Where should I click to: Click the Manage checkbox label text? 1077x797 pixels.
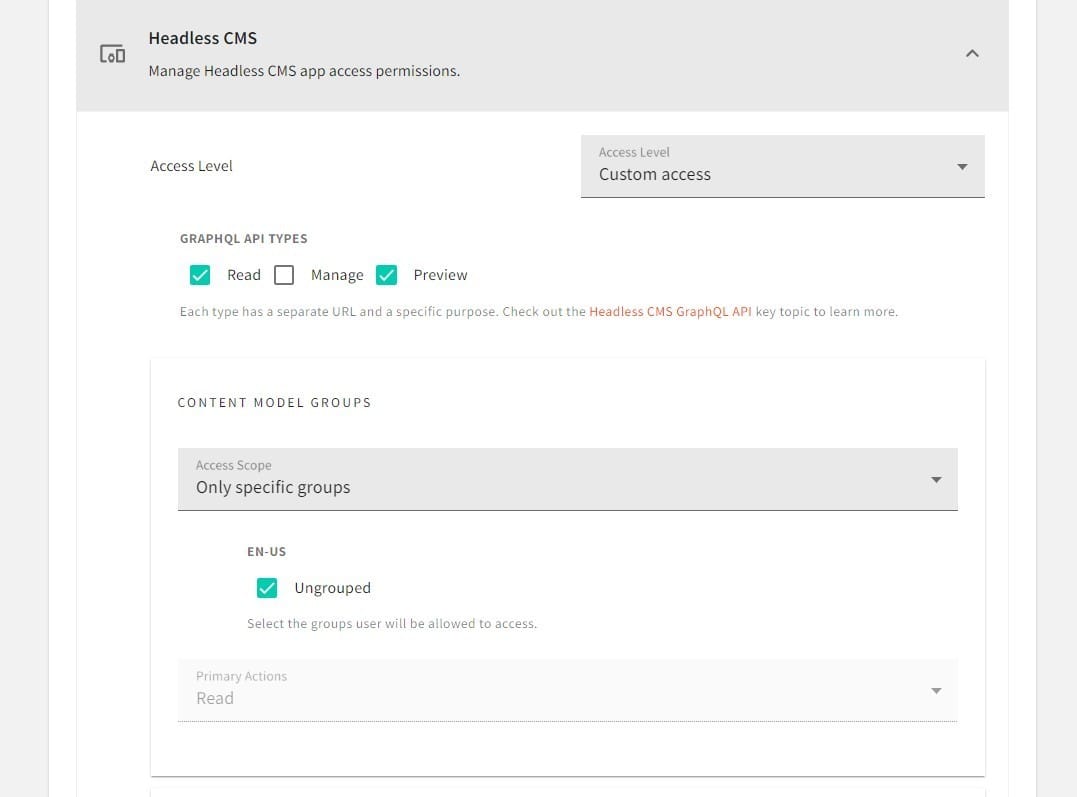[337, 275]
